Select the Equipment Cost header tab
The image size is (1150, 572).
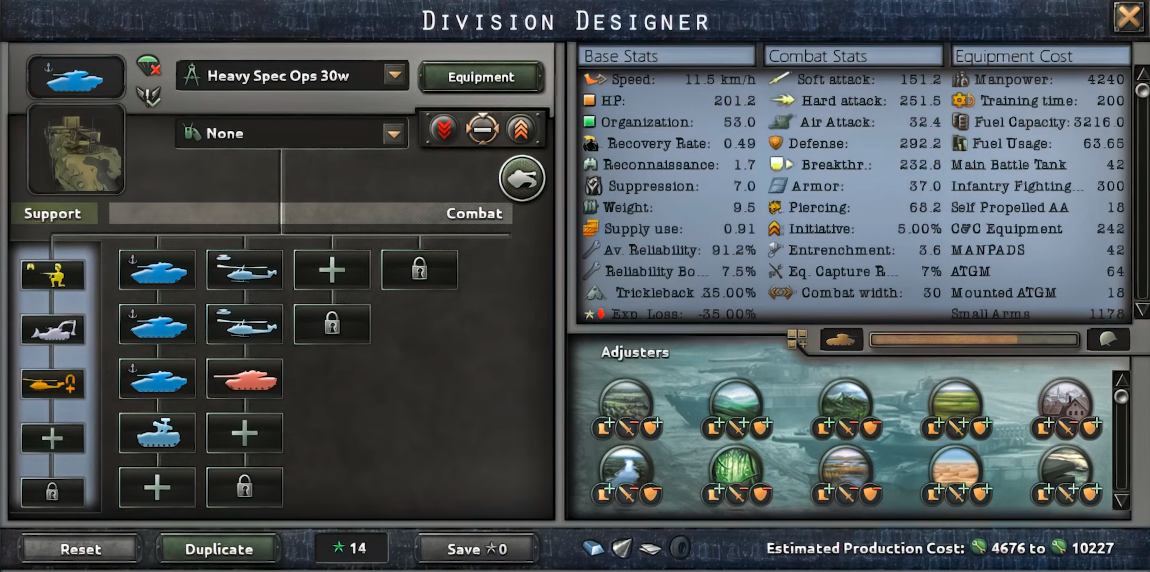pos(1040,56)
